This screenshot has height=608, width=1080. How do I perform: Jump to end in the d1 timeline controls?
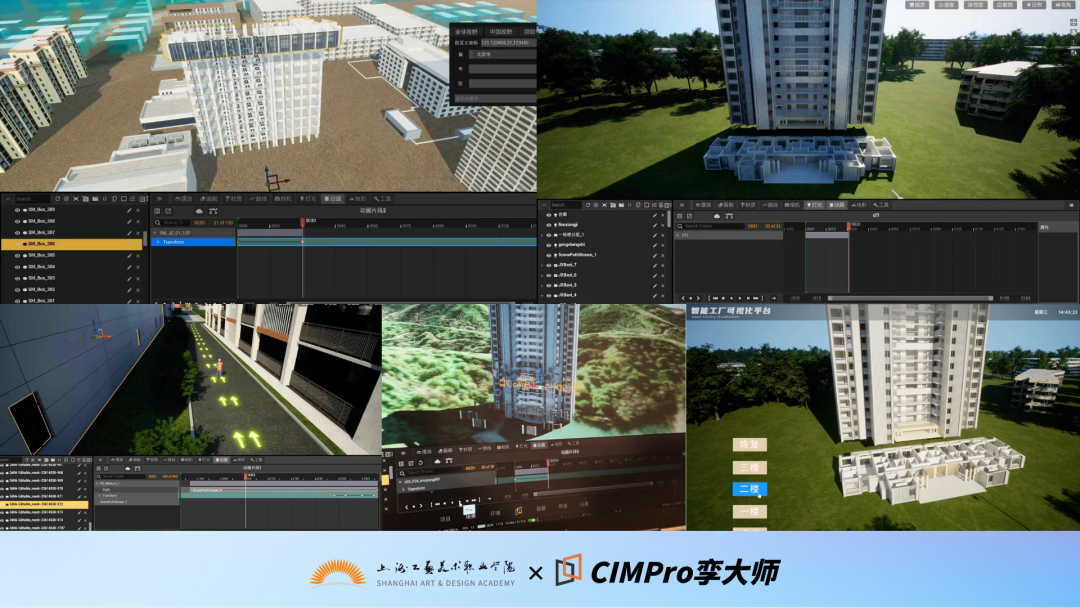tap(756, 298)
